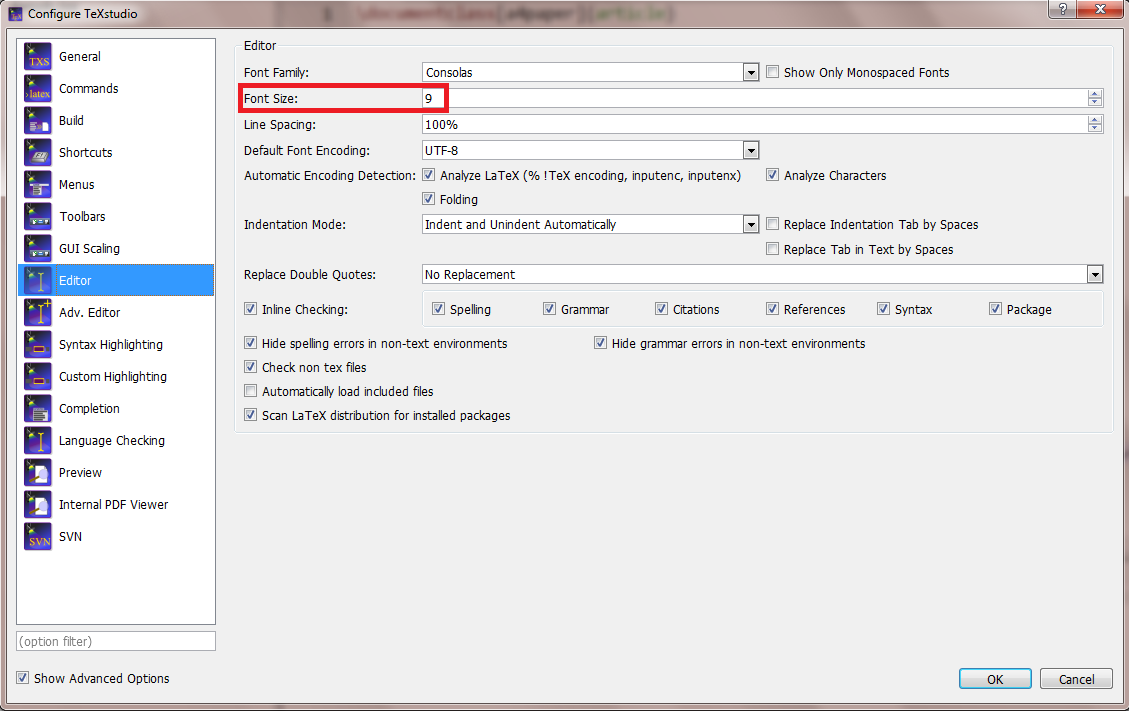Open the Indentation Mode dropdown
Viewport: 1129px width, 711px height.
751,225
